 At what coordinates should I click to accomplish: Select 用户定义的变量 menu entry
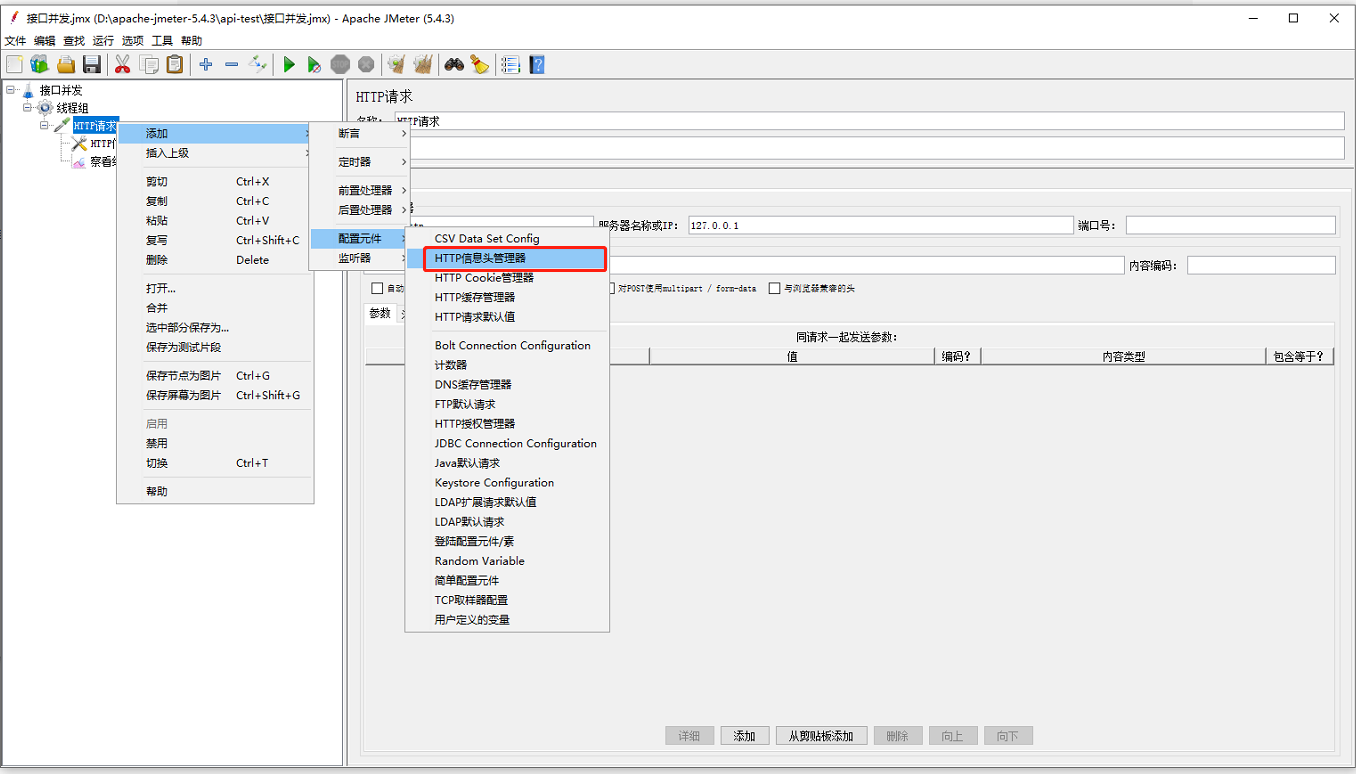[507, 620]
